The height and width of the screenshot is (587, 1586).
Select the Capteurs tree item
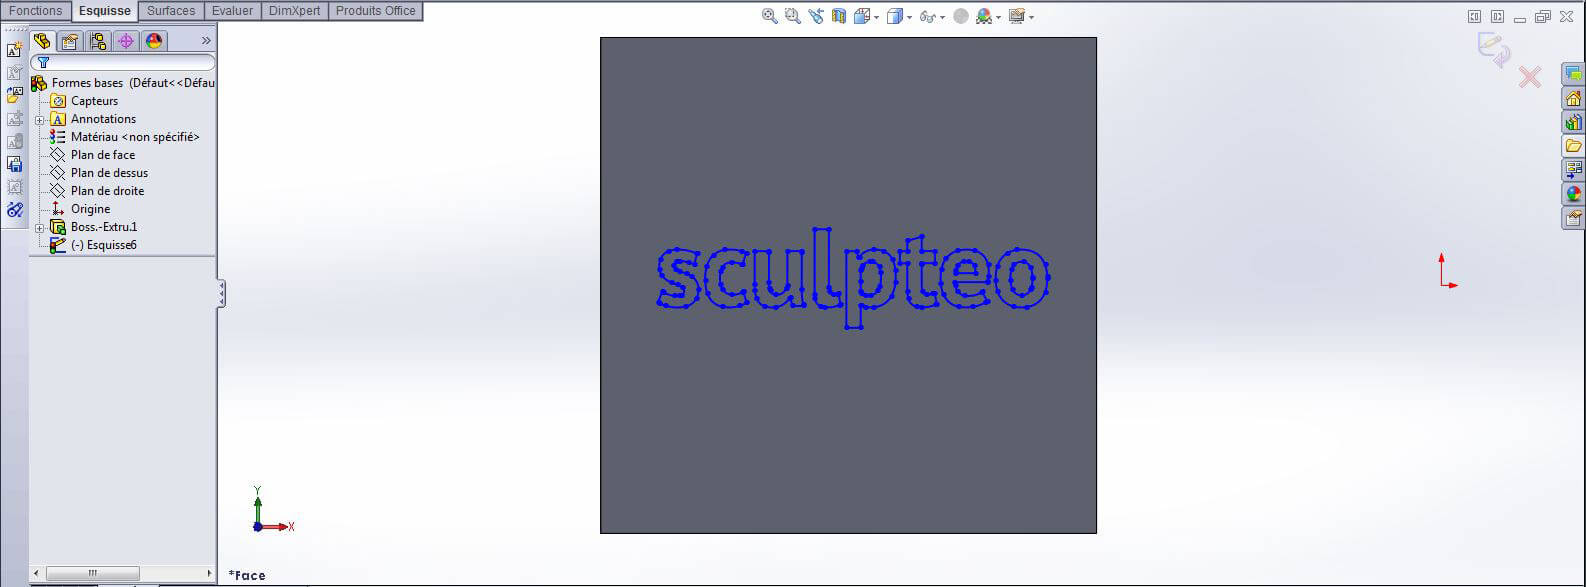pyautogui.click(x=84, y=101)
